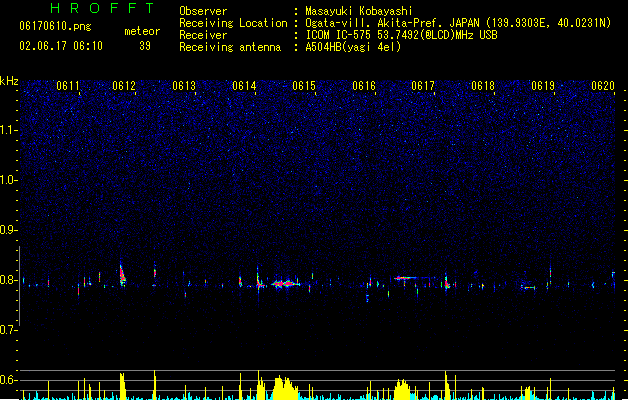
Task: Click the Receiving Location label
Action: click(233, 23)
